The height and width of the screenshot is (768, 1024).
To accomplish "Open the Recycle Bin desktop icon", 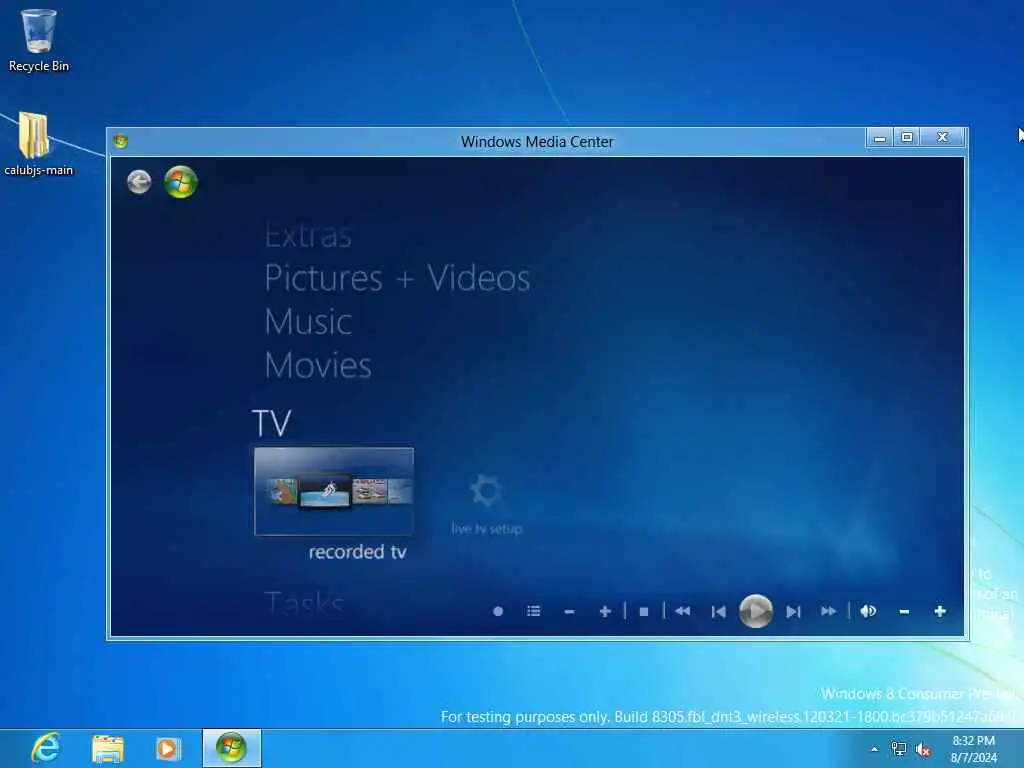I will click(x=39, y=40).
